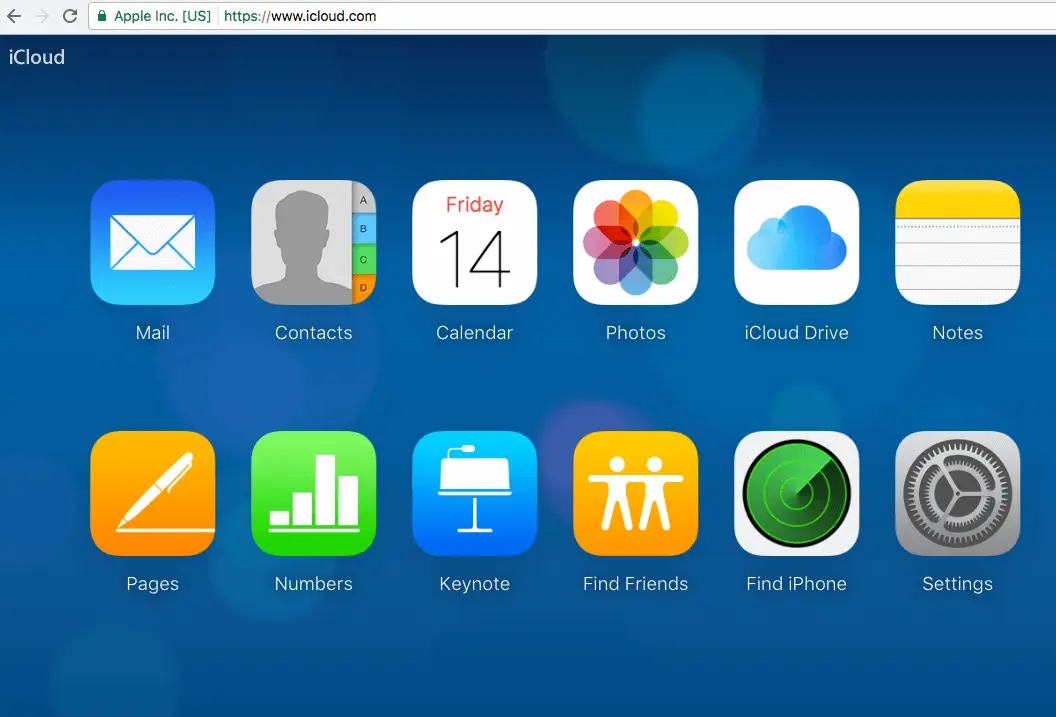Launch the Photos app icon
Viewport: 1056px width, 717px height.
636,242
